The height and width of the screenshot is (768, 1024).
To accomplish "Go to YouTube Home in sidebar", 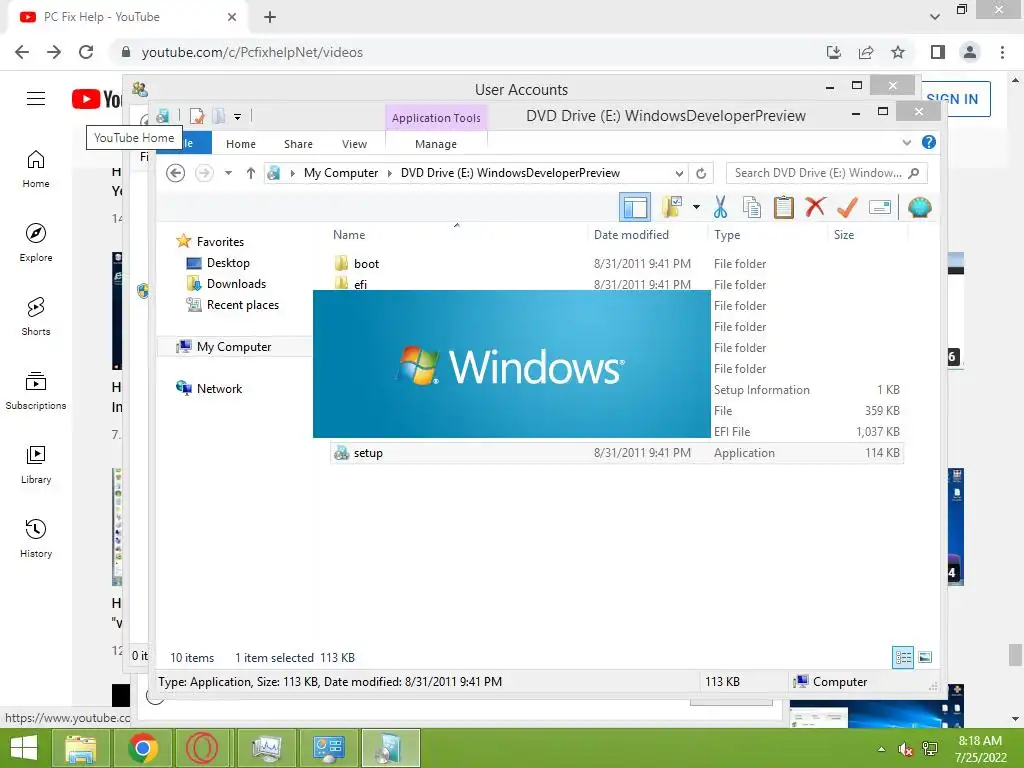I will coord(36,169).
